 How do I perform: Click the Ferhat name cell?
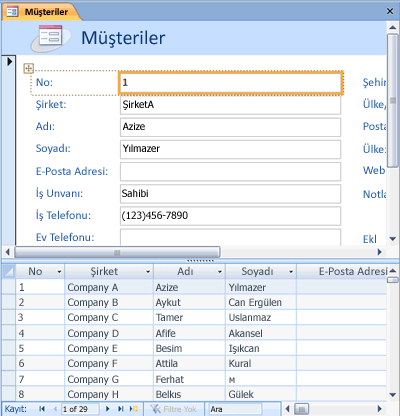coord(189,379)
